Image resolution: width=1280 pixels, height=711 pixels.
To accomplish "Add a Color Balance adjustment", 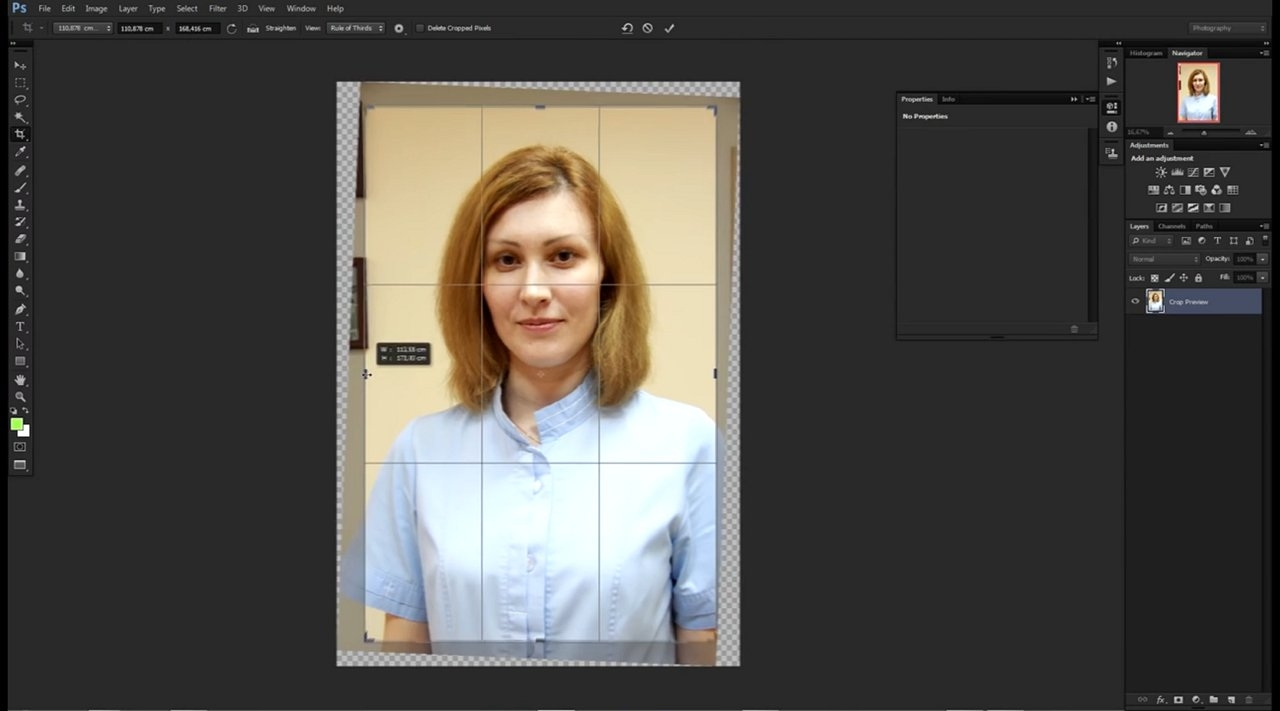I will click(1169, 190).
